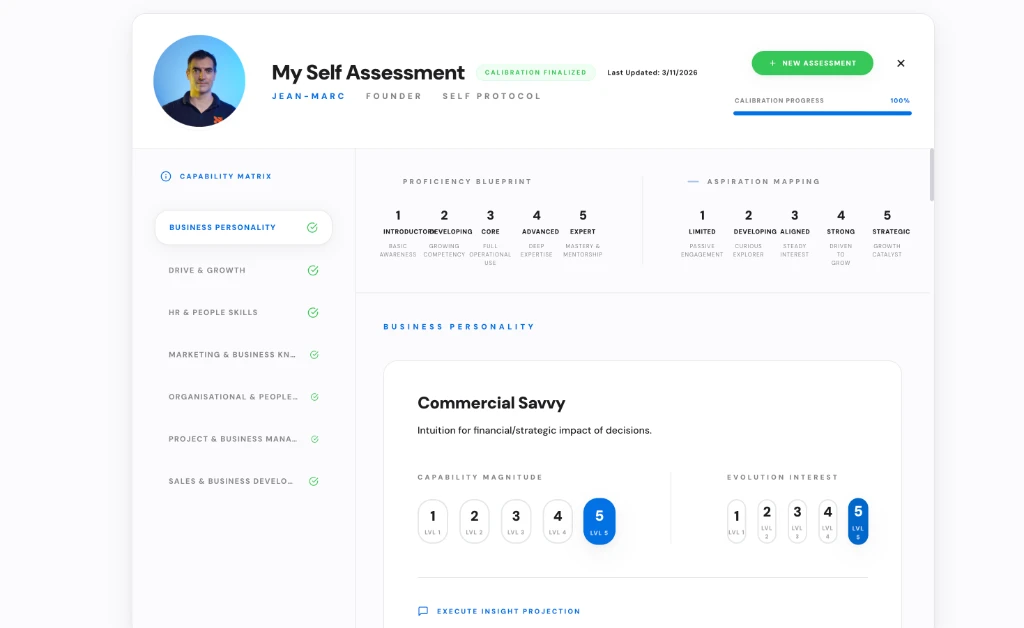The height and width of the screenshot is (628, 1024).
Task: Open Project & Business Mana... category
Action: click(x=244, y=439)
